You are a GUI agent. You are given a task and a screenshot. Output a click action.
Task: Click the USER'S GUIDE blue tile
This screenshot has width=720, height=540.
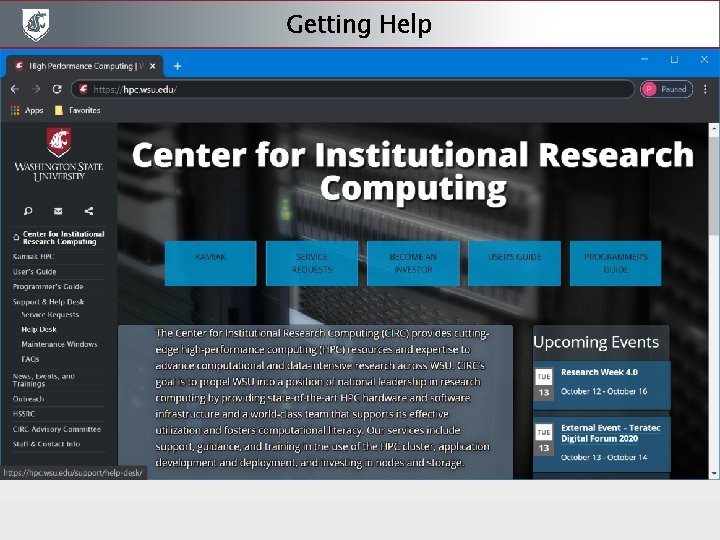click(514, 263)
